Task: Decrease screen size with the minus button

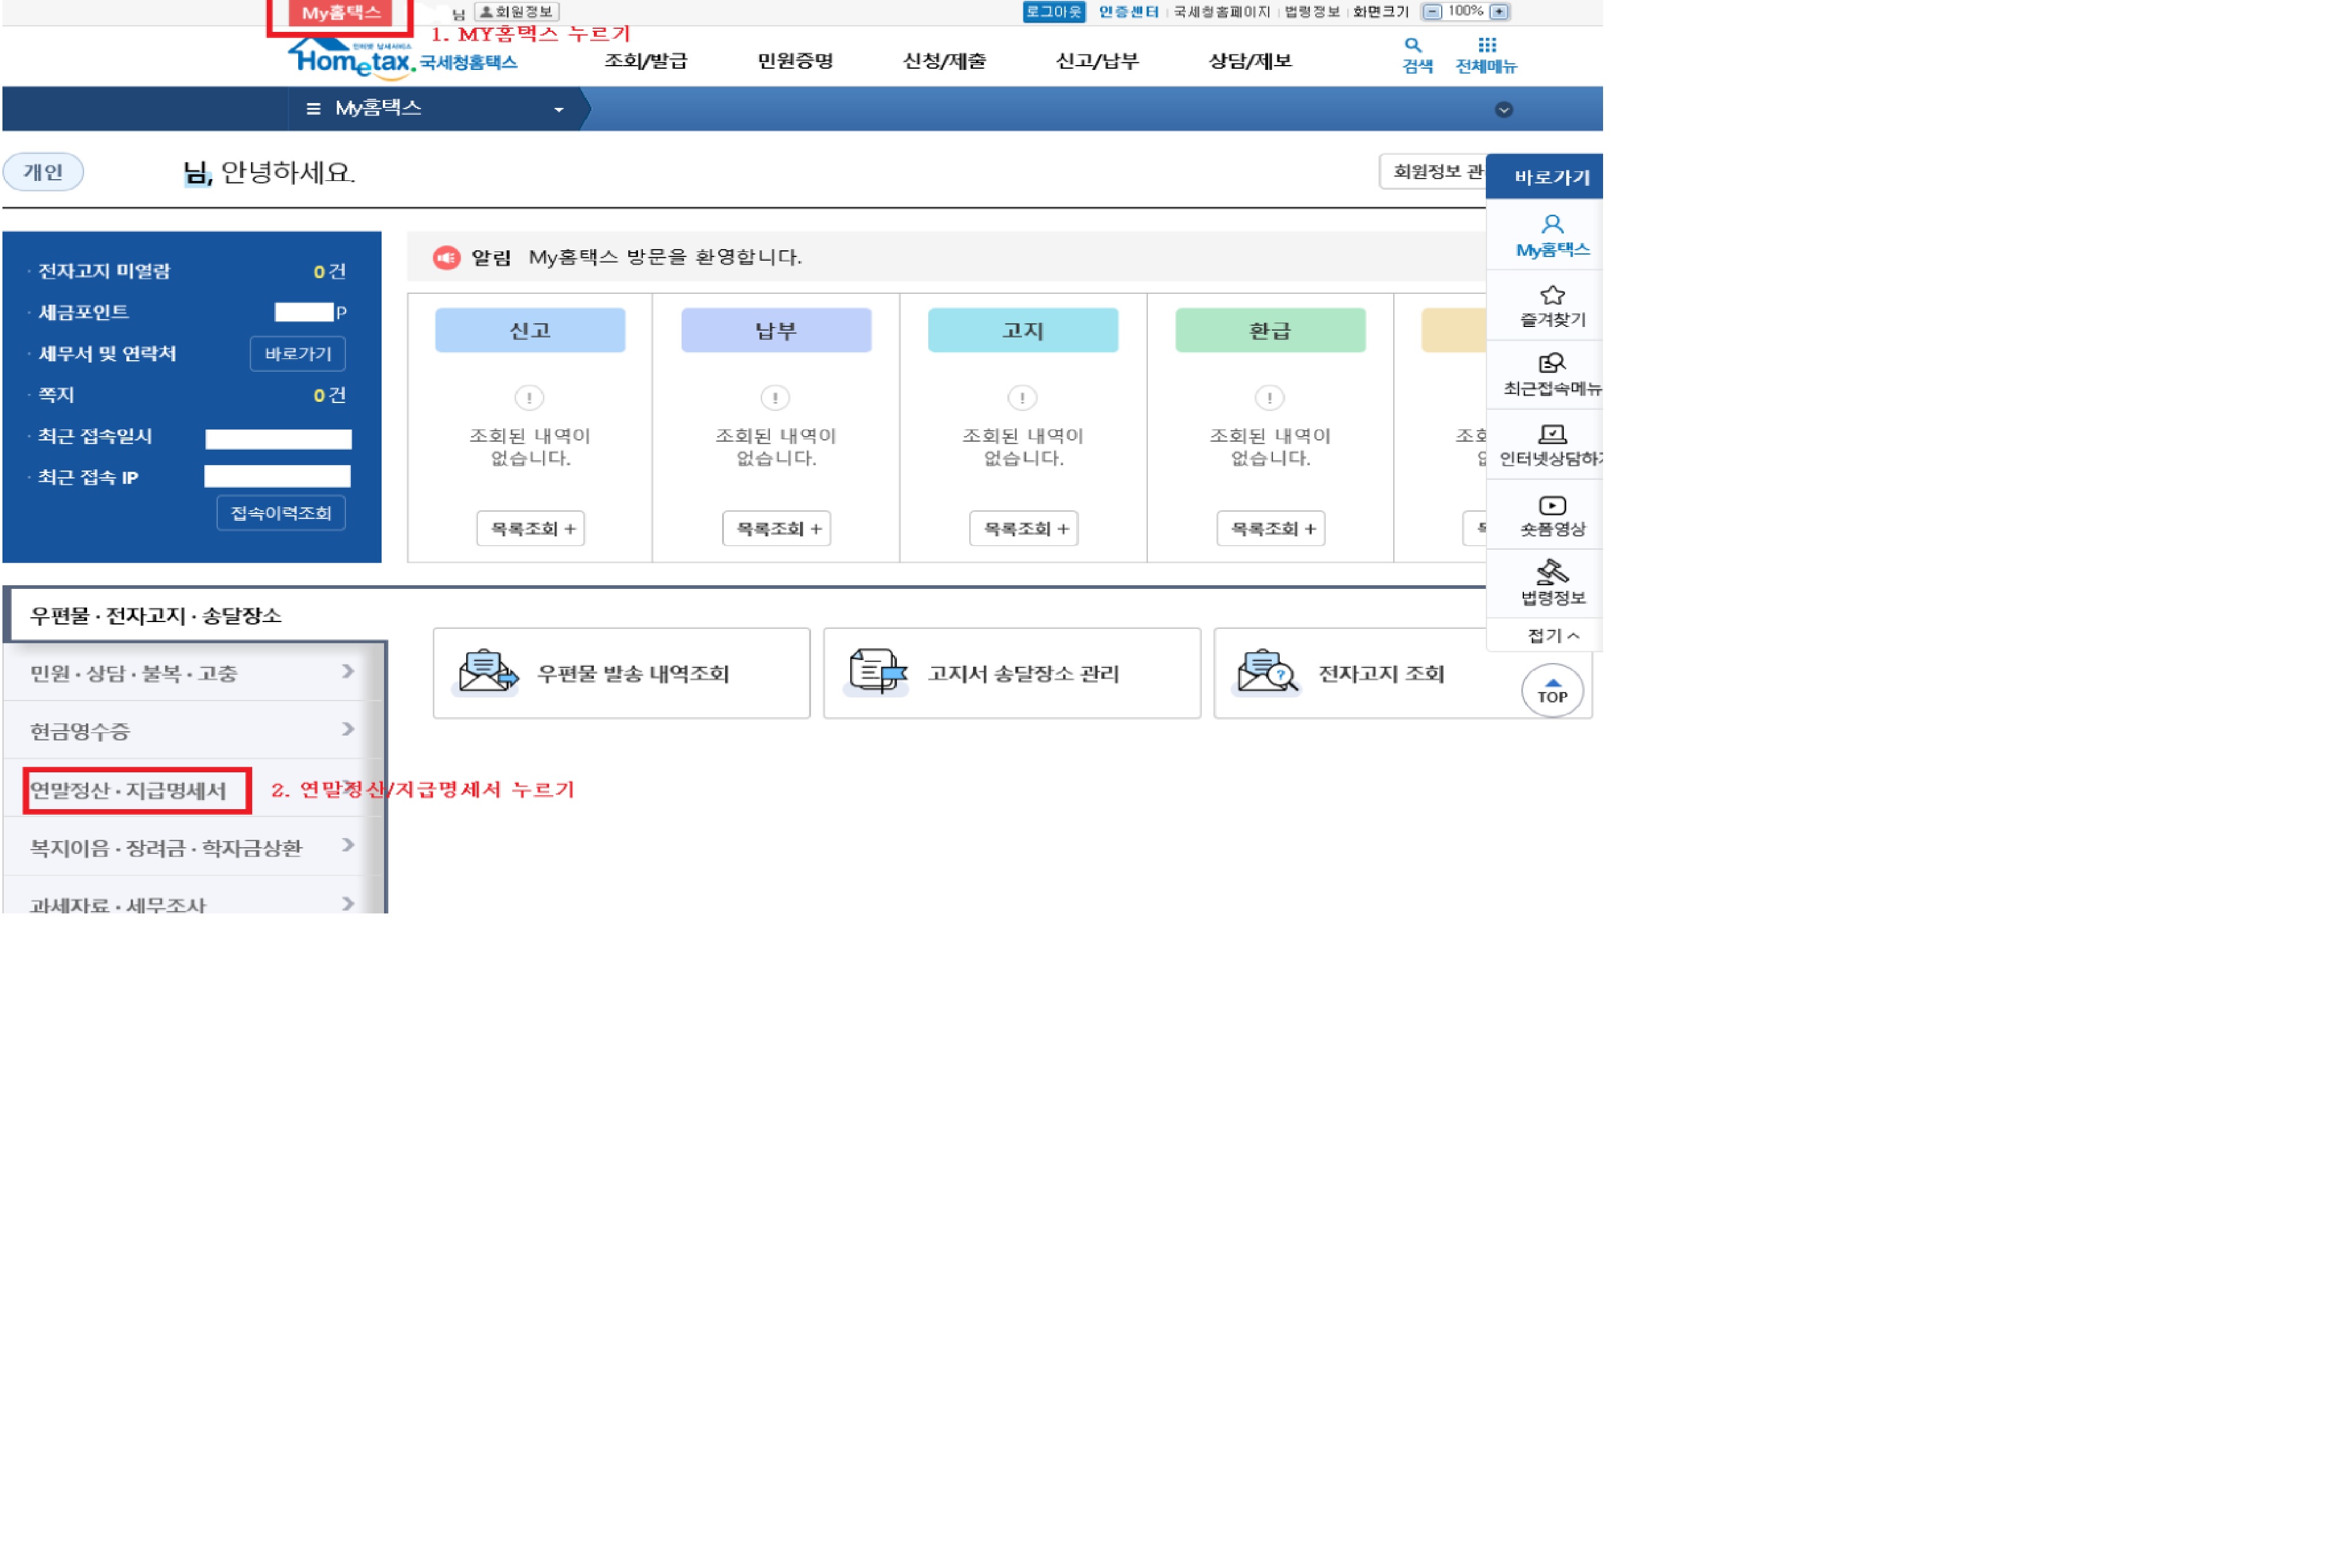Action: (1432, 12)
